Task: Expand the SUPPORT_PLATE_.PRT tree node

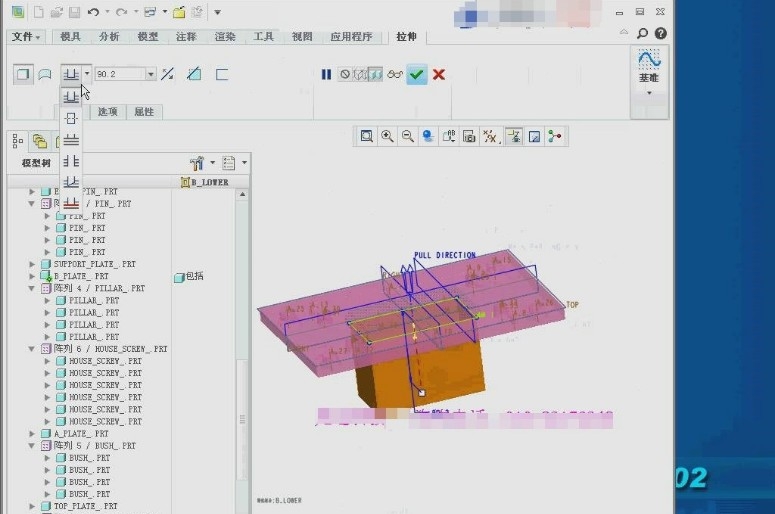Action: coord(32,264)
